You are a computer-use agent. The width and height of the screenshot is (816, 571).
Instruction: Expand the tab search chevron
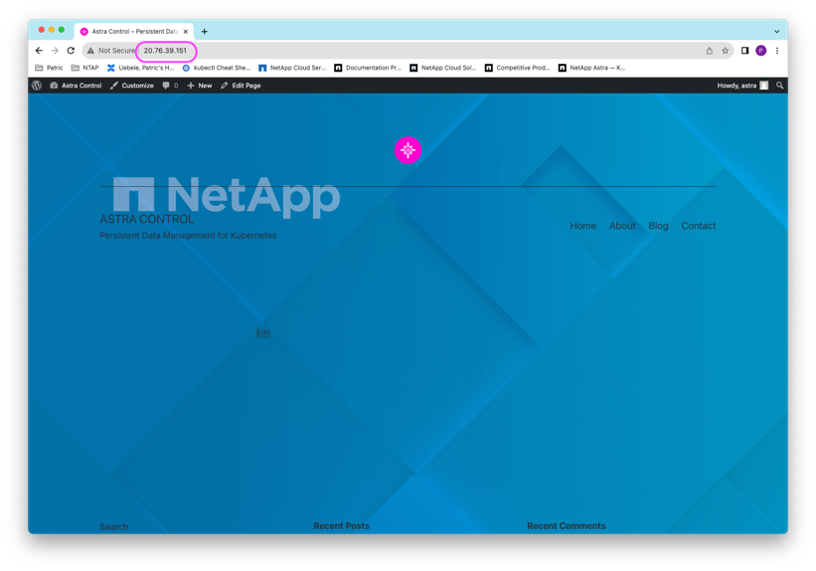[x=776, y=32]
